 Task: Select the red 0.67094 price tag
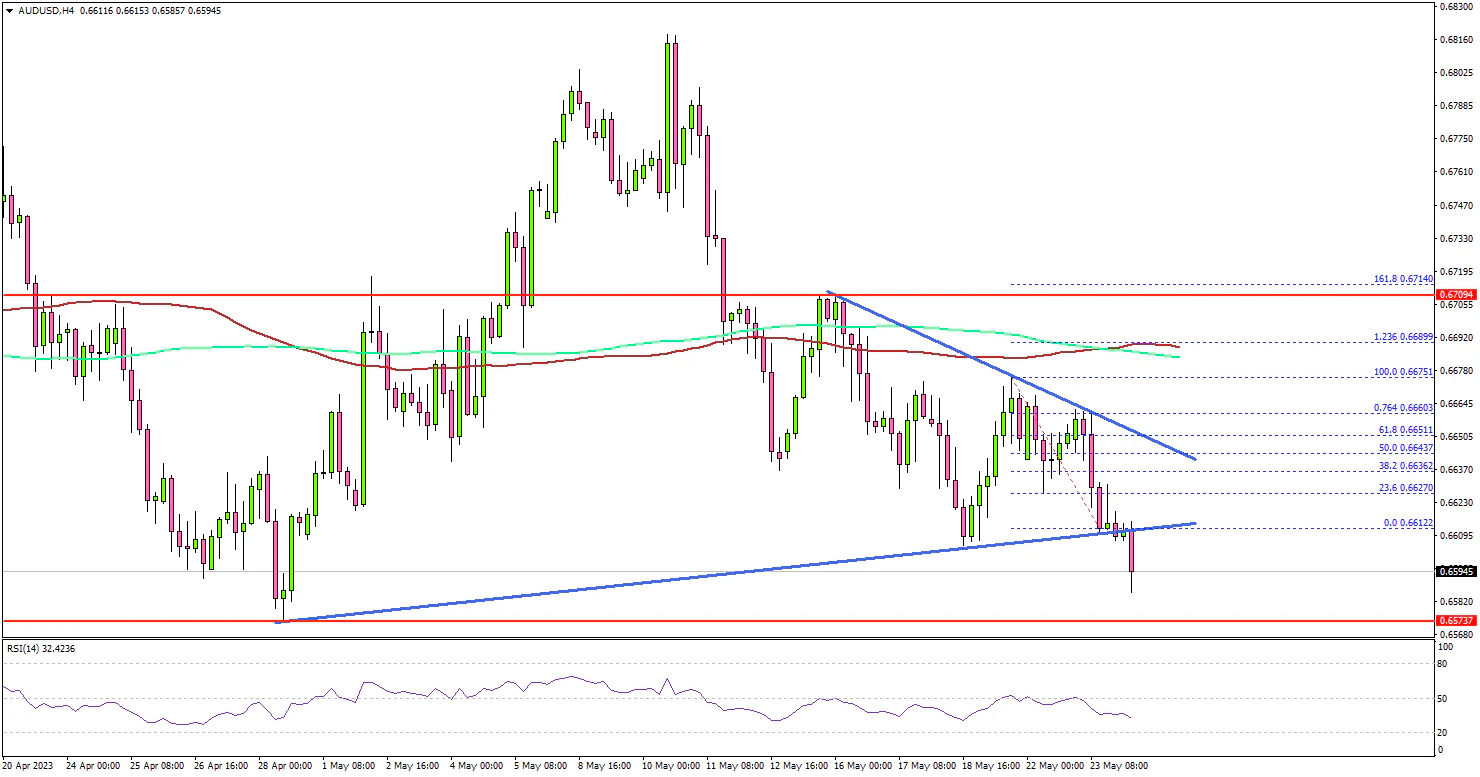1454,295
